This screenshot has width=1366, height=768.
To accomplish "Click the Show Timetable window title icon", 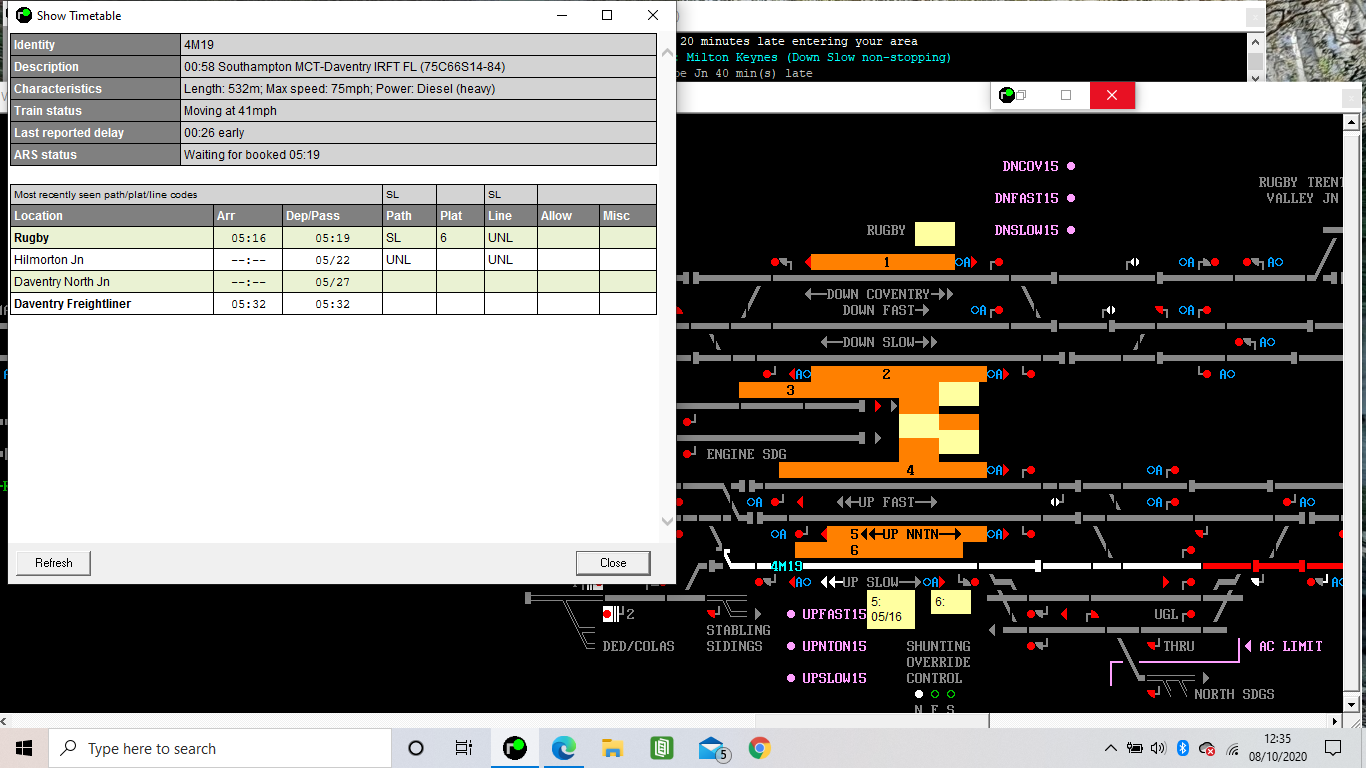I will point(23,15).
